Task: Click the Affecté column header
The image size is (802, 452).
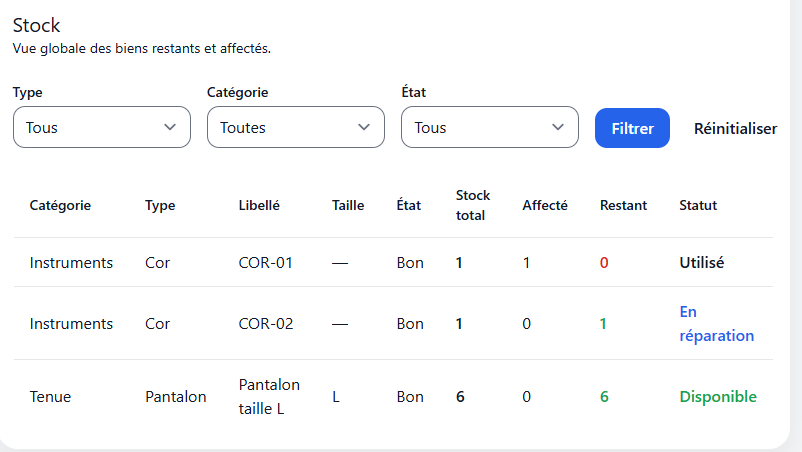Action: [x=545, y=206]
